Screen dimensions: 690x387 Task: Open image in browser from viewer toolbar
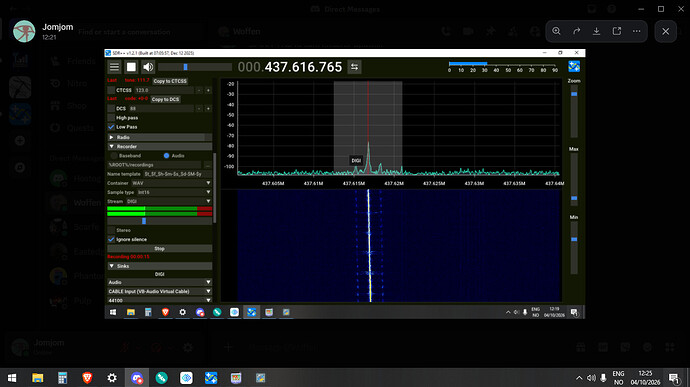point(617,31)
